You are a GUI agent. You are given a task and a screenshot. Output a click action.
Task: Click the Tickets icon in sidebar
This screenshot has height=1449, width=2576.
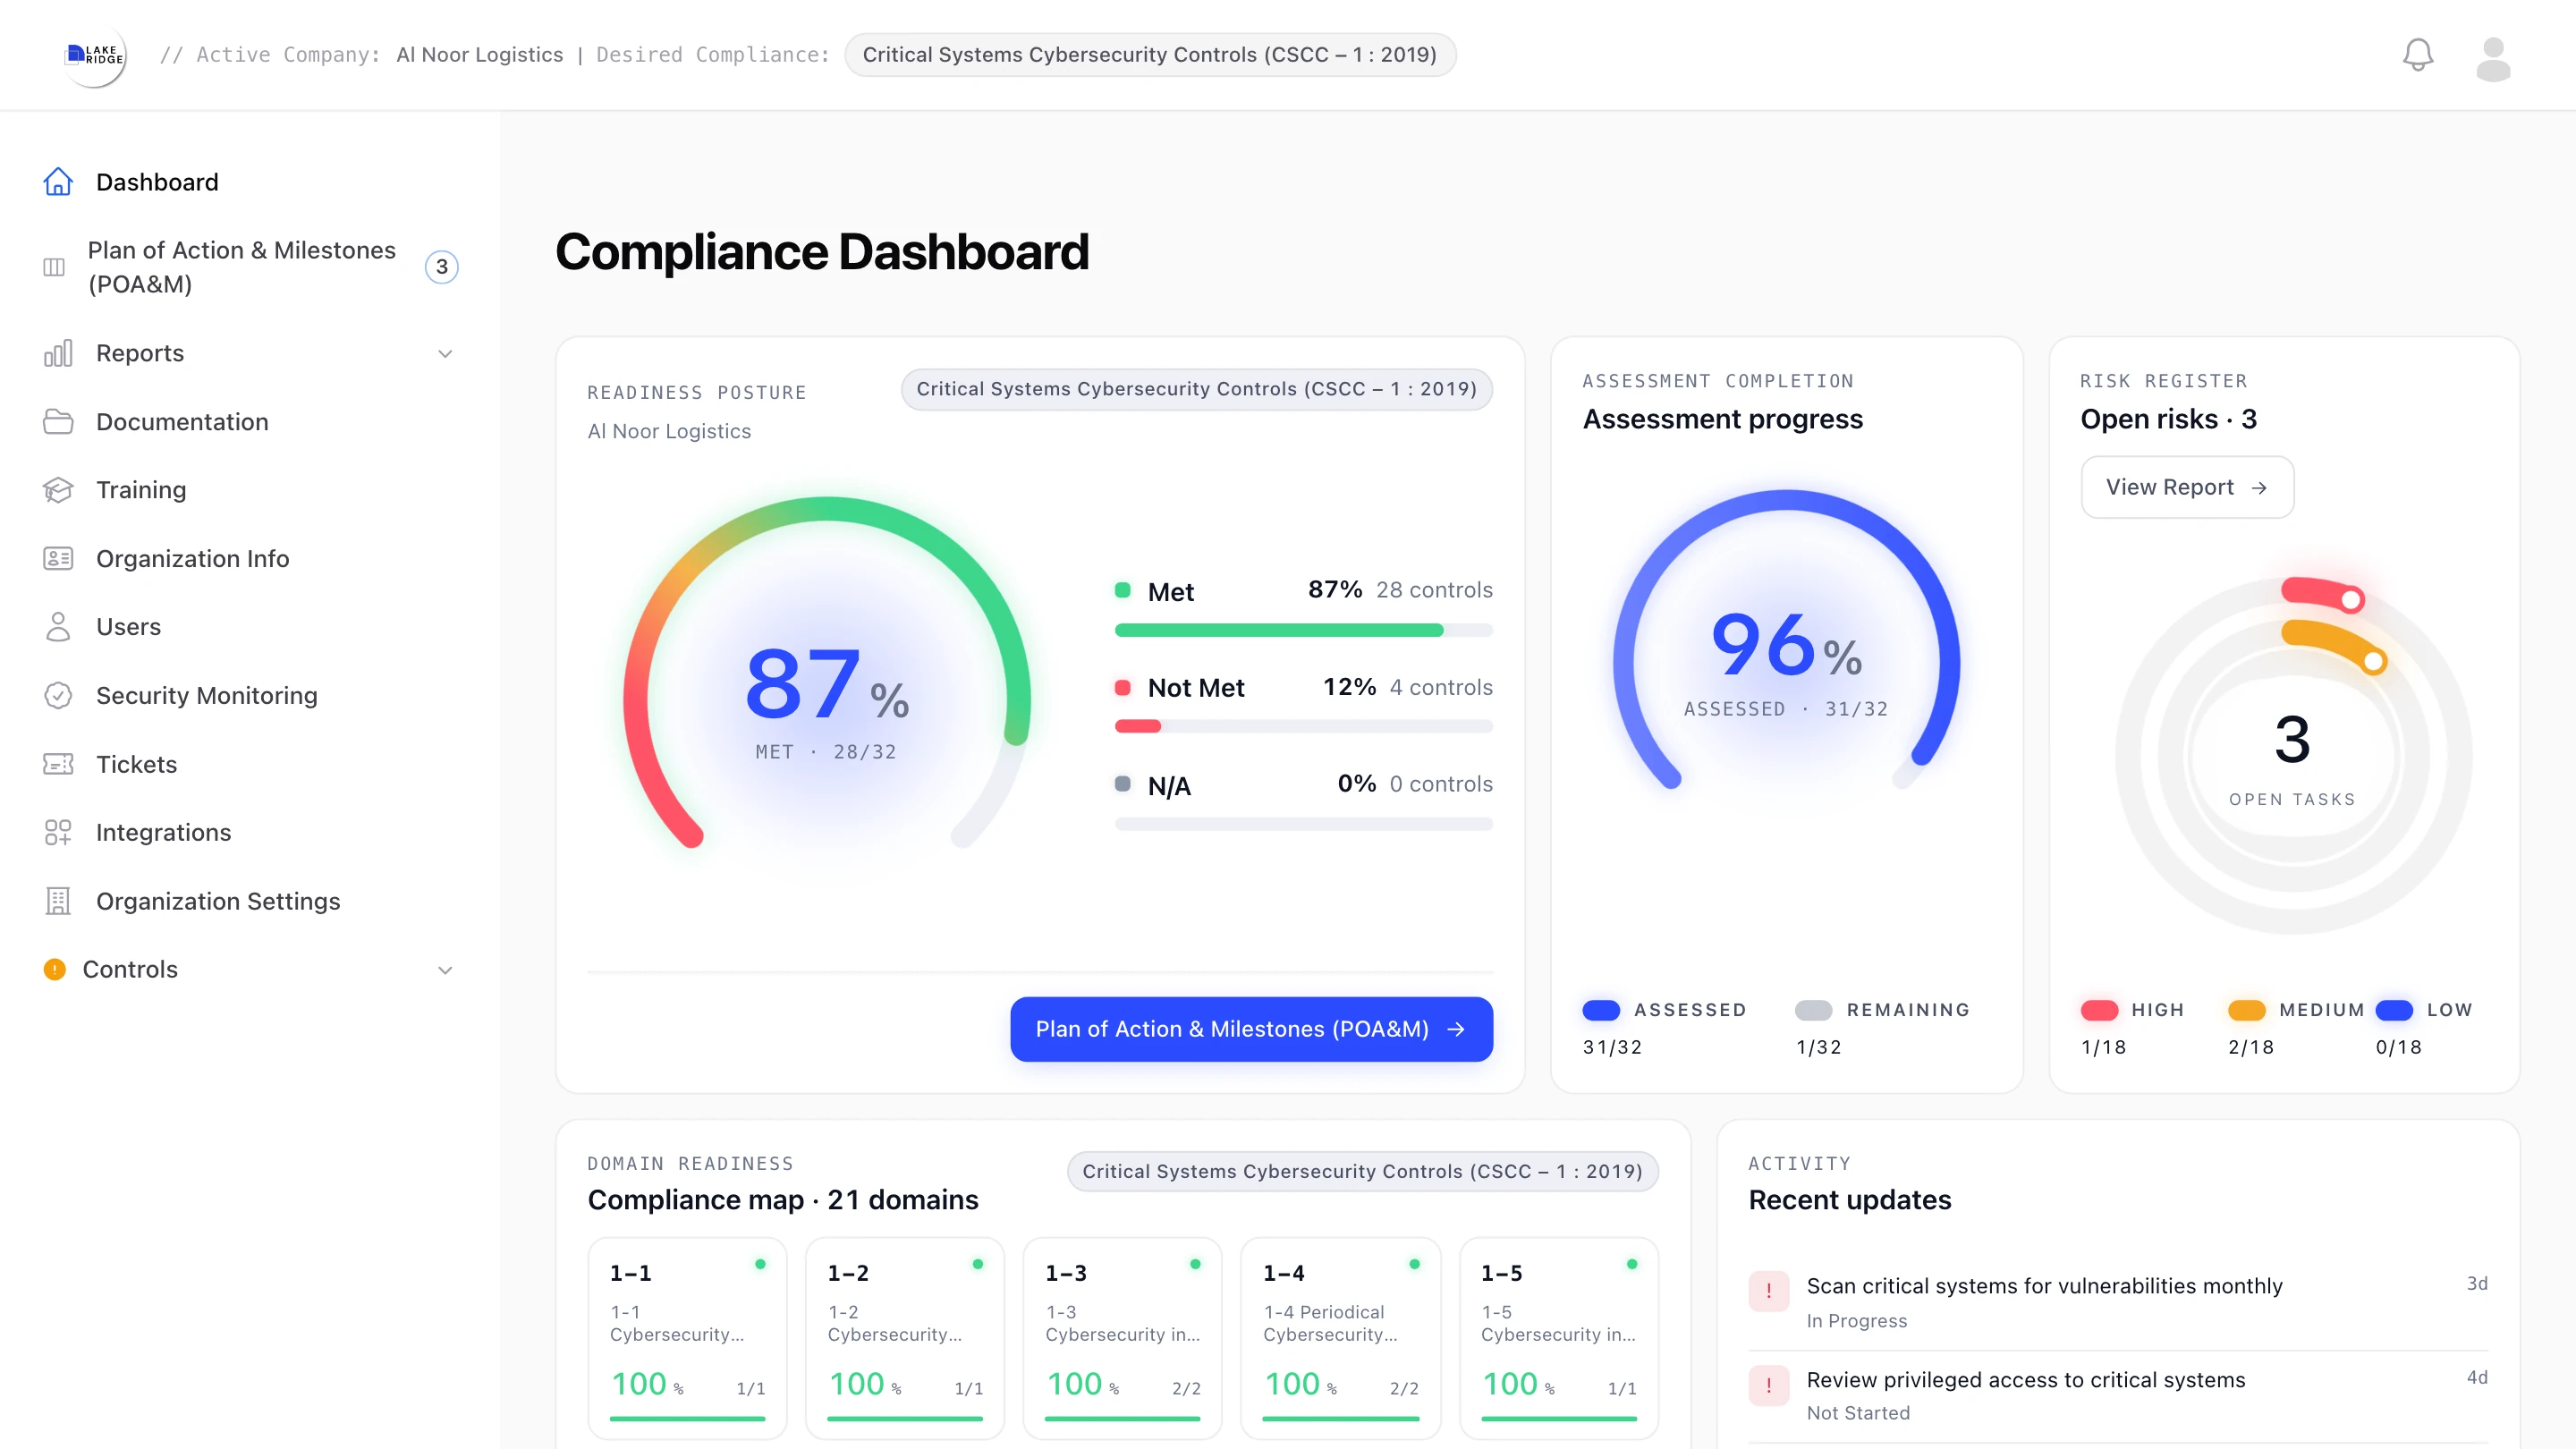58,764
